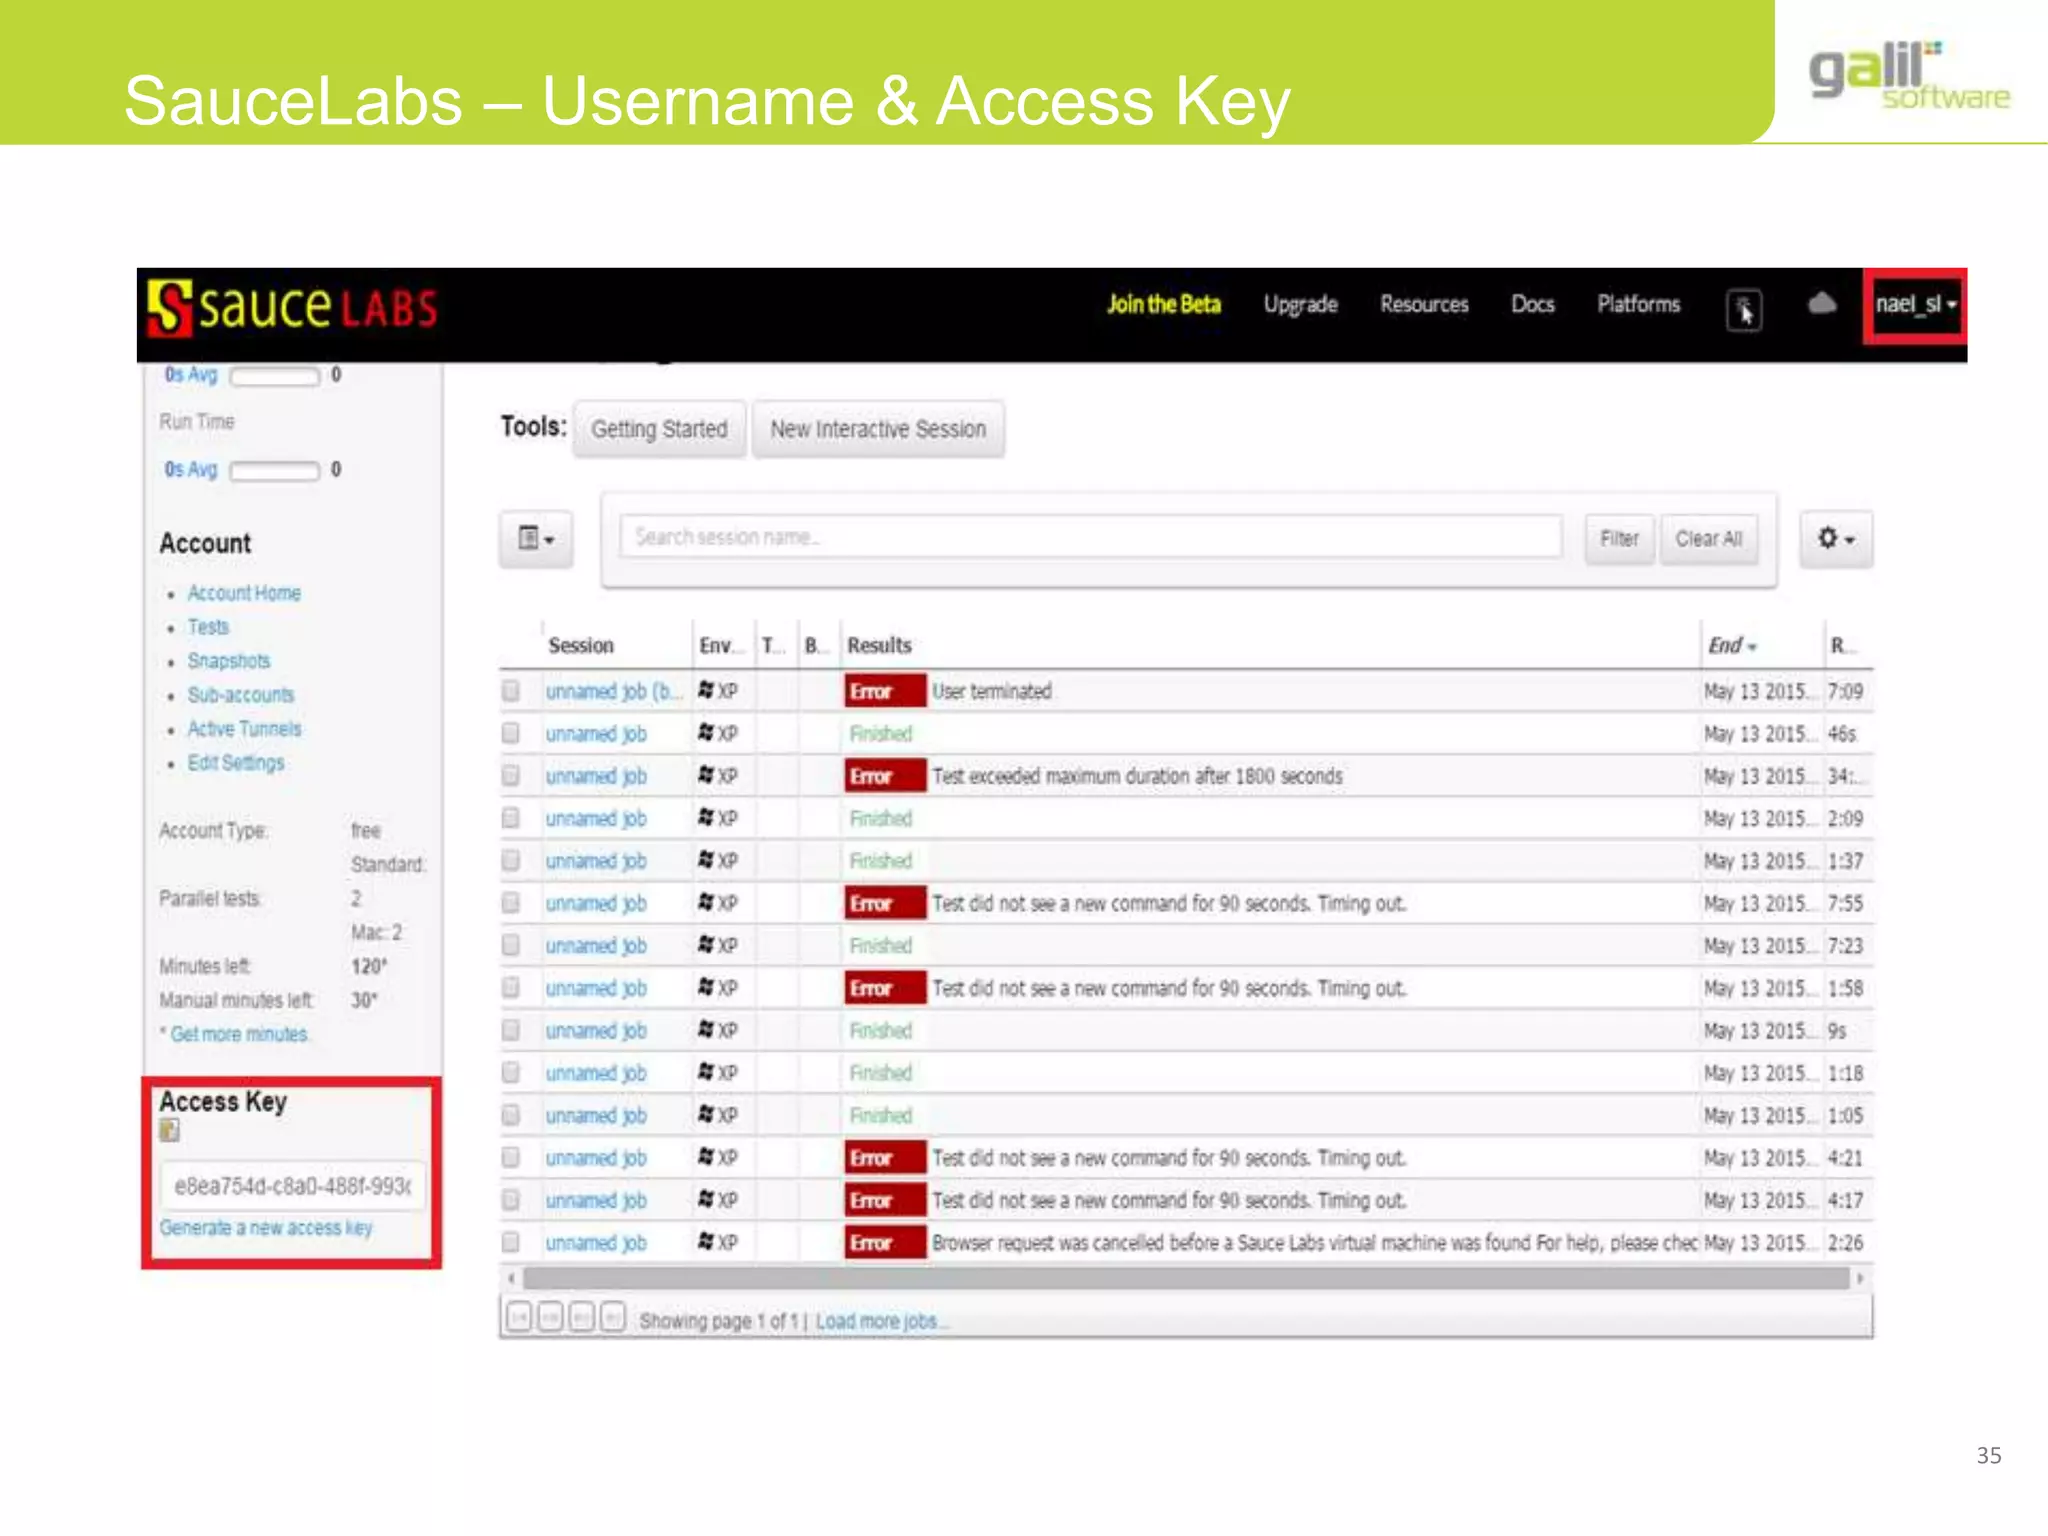Select checkbox for job with runtime 2:09
This screenshot has width=2048, height=1536.
(x=511, y=818)
